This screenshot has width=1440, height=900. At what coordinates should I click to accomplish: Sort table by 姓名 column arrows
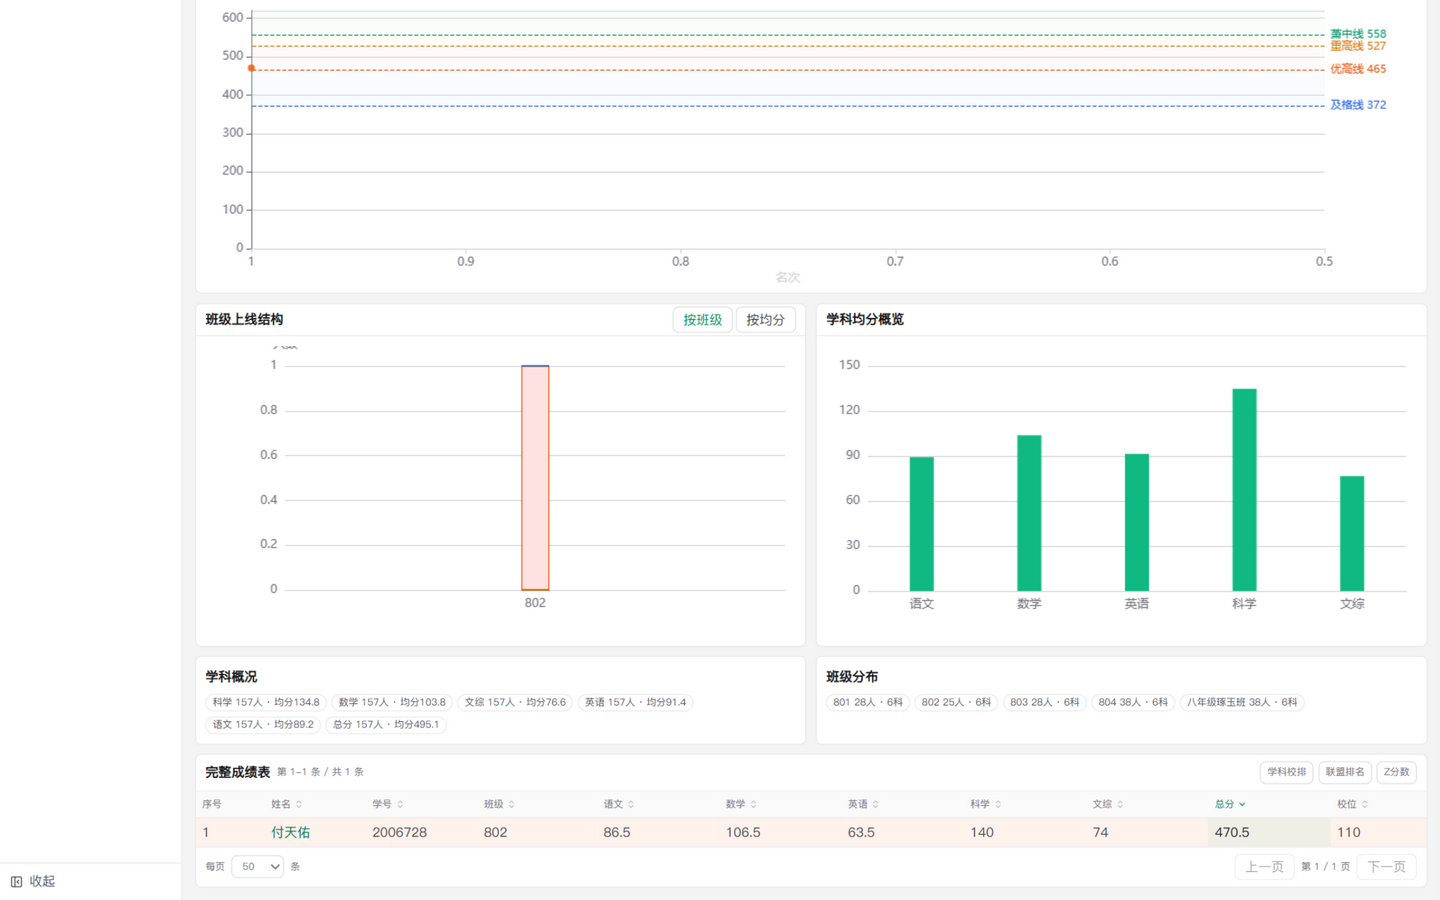(299, 804)
